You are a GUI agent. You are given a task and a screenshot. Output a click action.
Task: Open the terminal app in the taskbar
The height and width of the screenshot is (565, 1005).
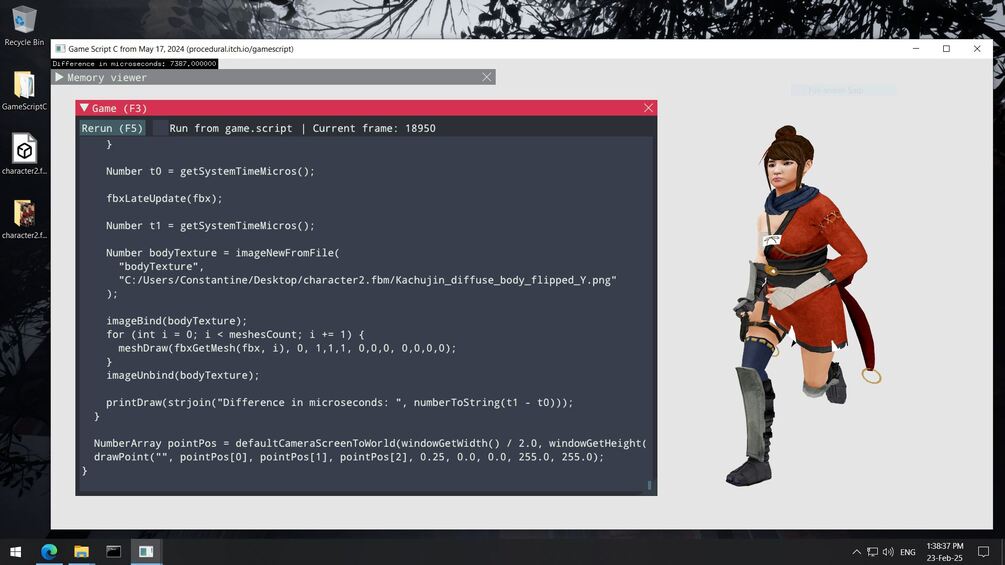[x=113, y=552]
